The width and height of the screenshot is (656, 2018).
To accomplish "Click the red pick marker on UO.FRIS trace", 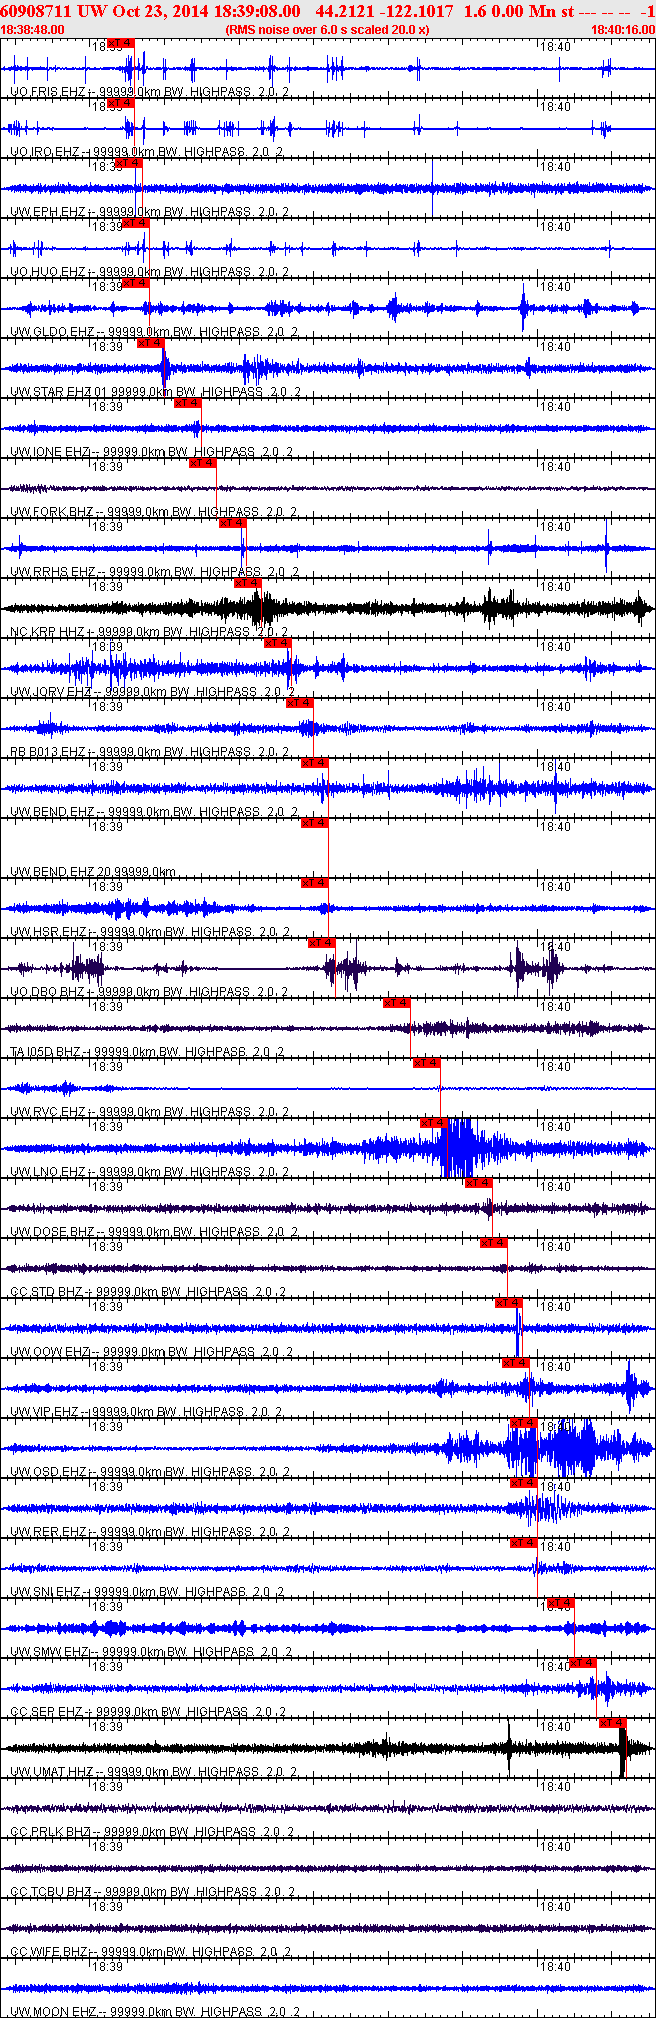I will (119, 43).
